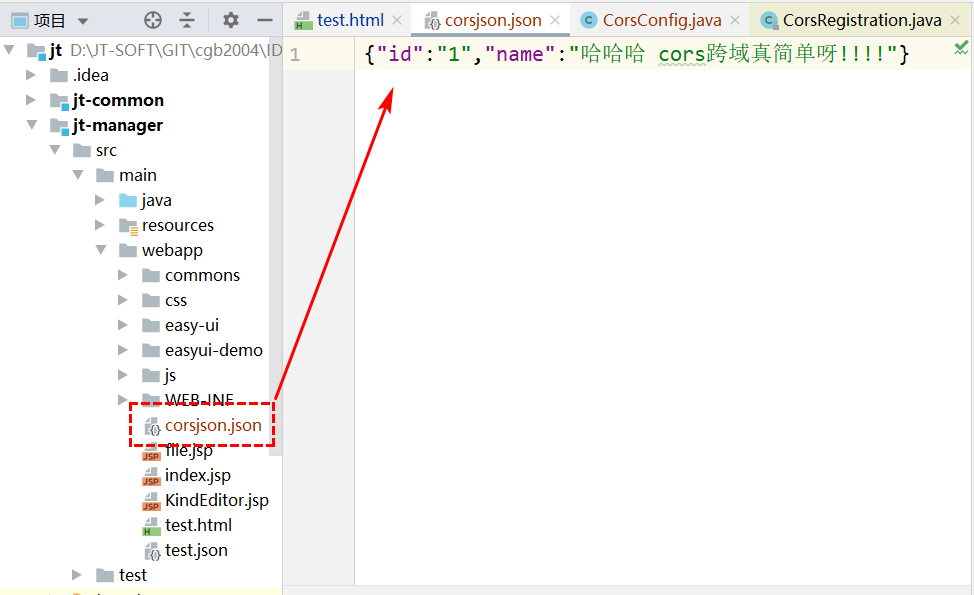Collapse the webapp folder arrow

point(101,250)
